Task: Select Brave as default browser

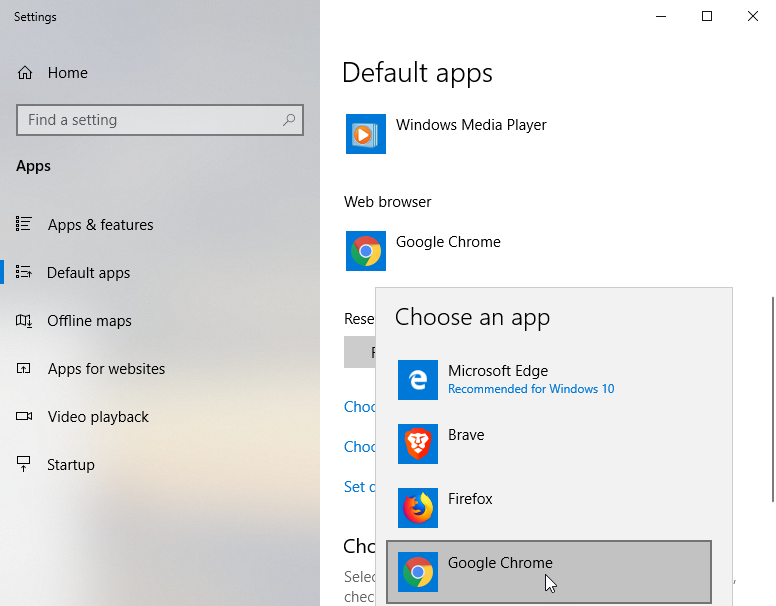Action: click(549, 444)
